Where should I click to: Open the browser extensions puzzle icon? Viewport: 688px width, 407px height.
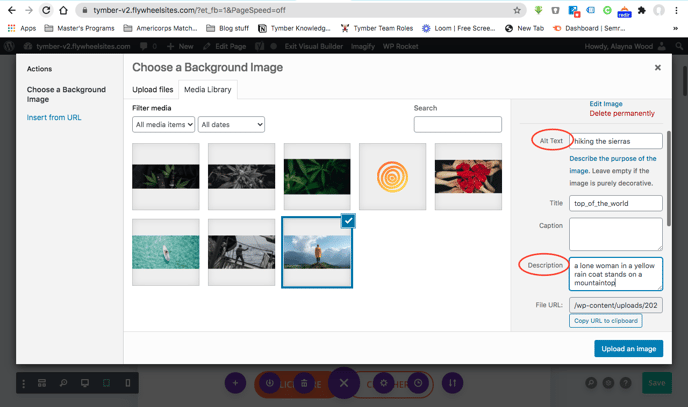coord(641,10)
